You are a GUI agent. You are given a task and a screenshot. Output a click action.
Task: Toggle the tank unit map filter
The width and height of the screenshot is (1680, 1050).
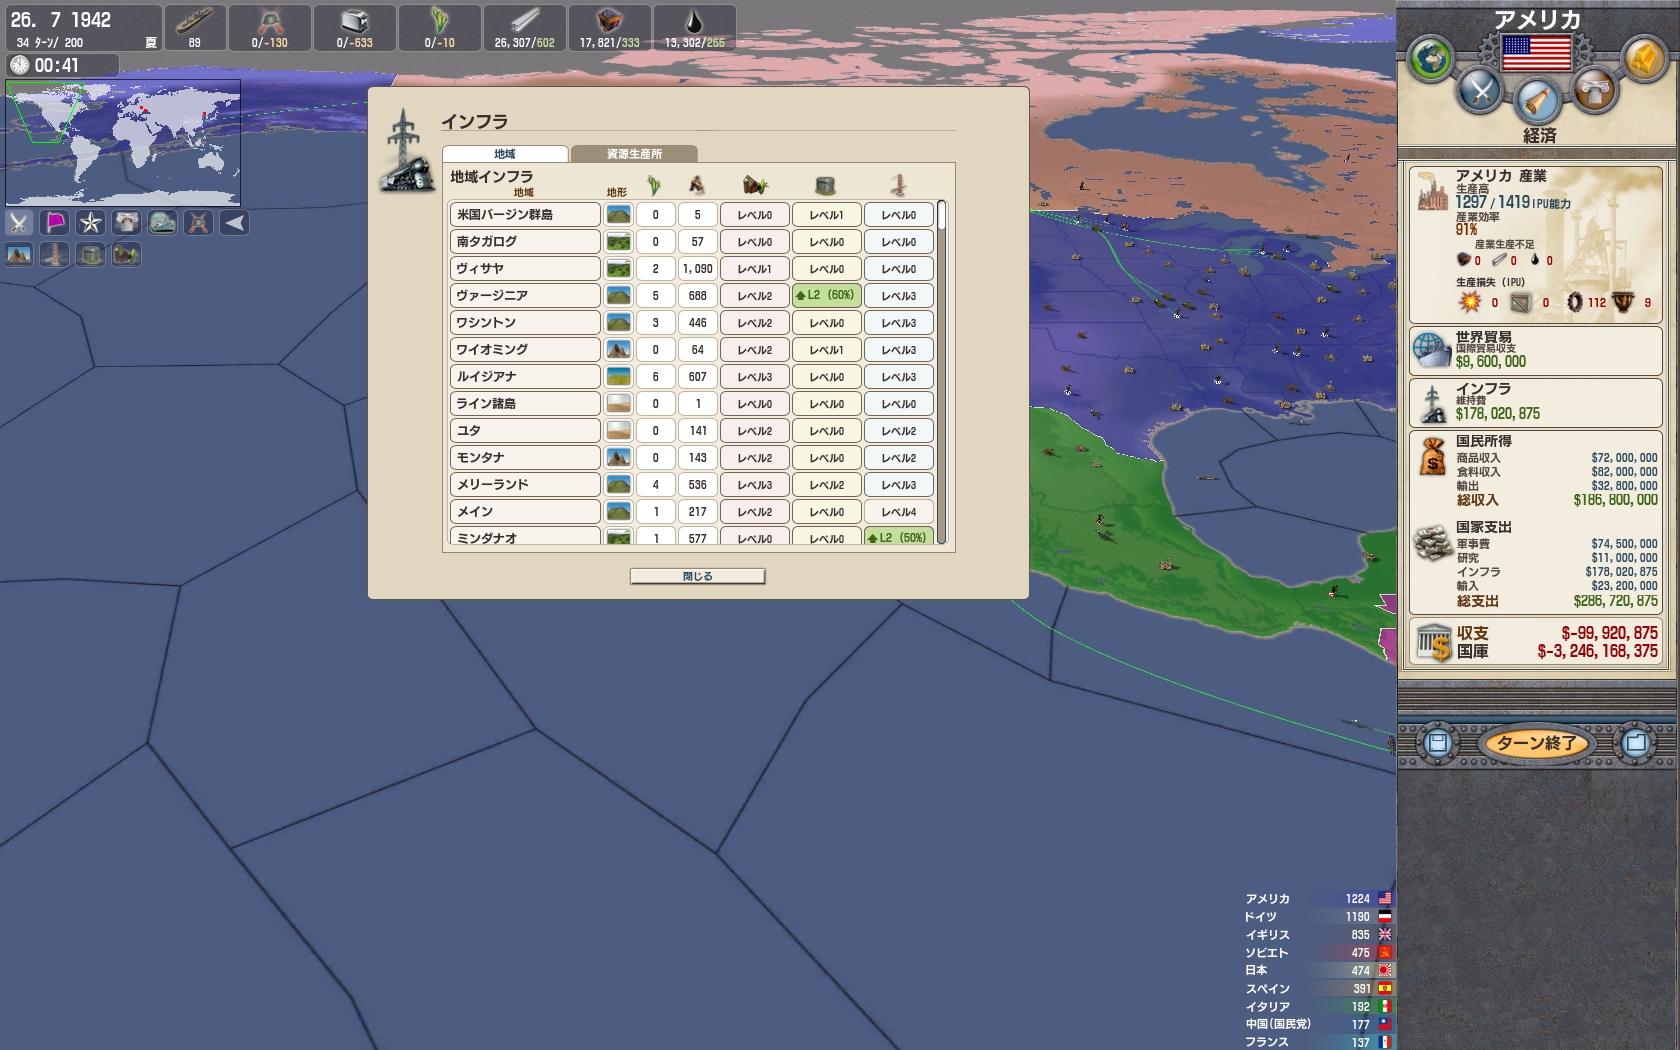tap(163, 223)
